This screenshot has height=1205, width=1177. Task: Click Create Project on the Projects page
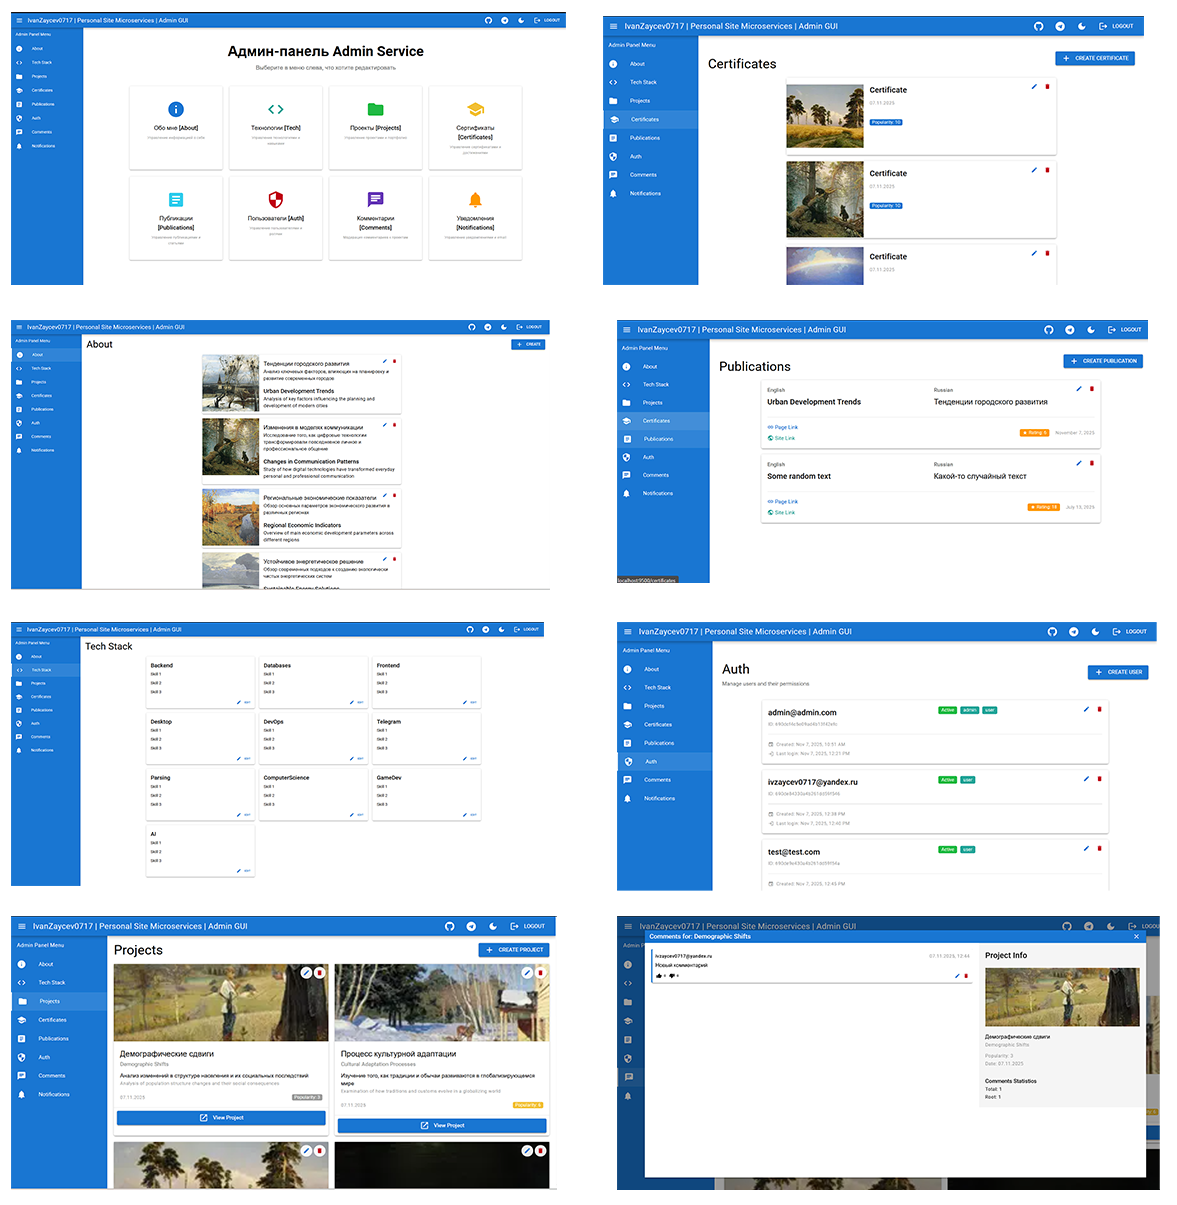click(514, 950)
